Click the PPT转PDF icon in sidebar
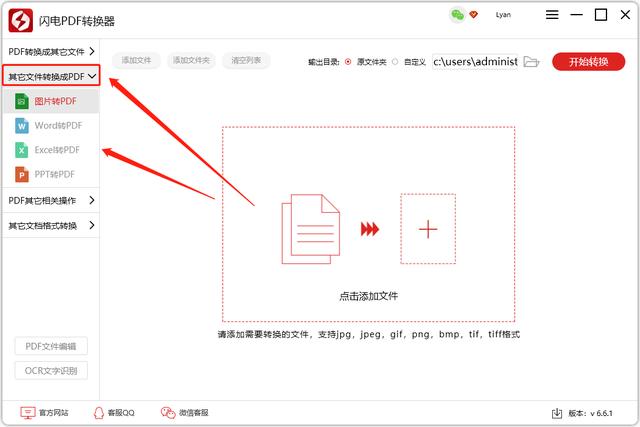The image size is (640, 427). tap(22, 174)
